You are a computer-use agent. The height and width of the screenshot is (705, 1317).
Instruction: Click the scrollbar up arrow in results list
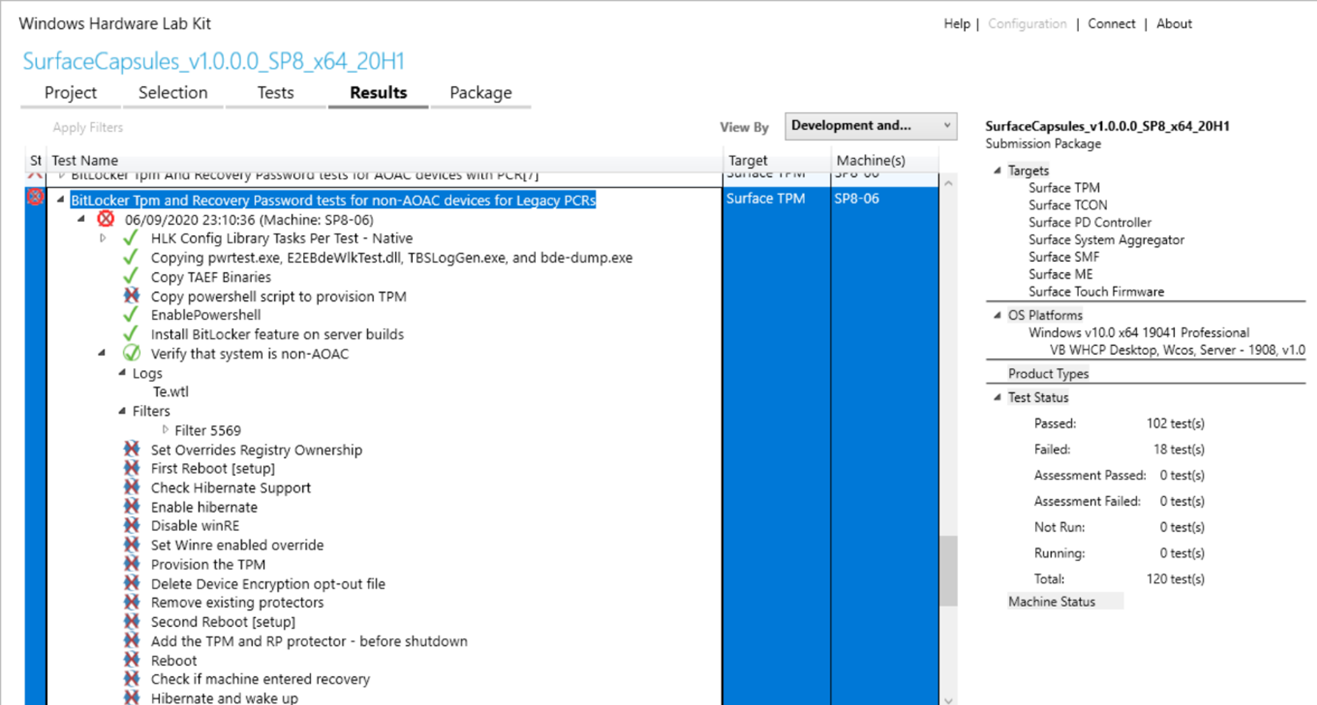948,183
